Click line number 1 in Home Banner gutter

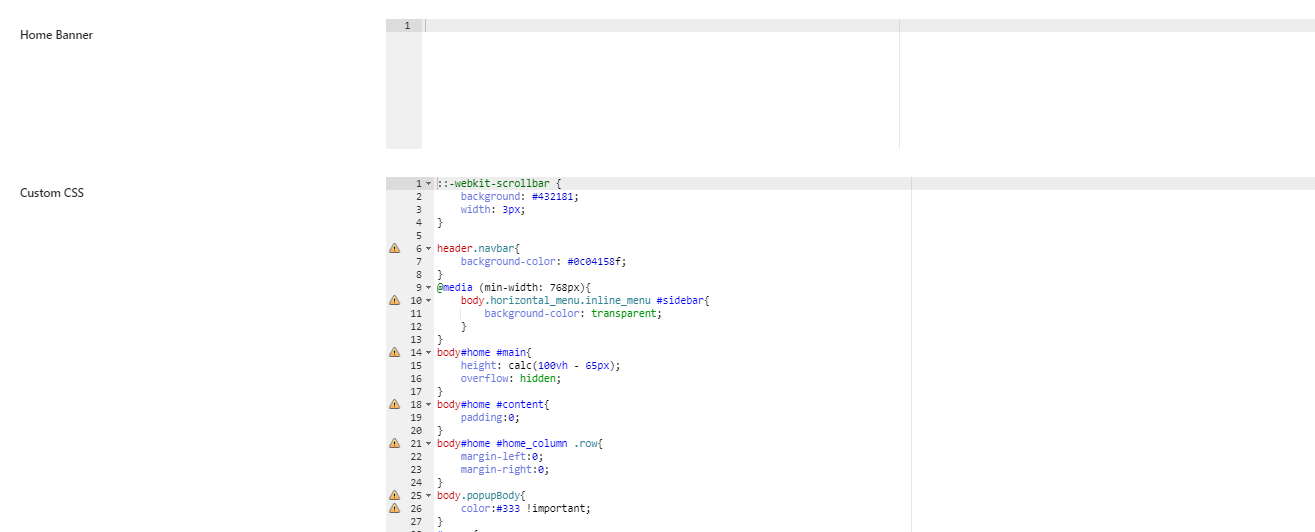[x=406, y=26]
